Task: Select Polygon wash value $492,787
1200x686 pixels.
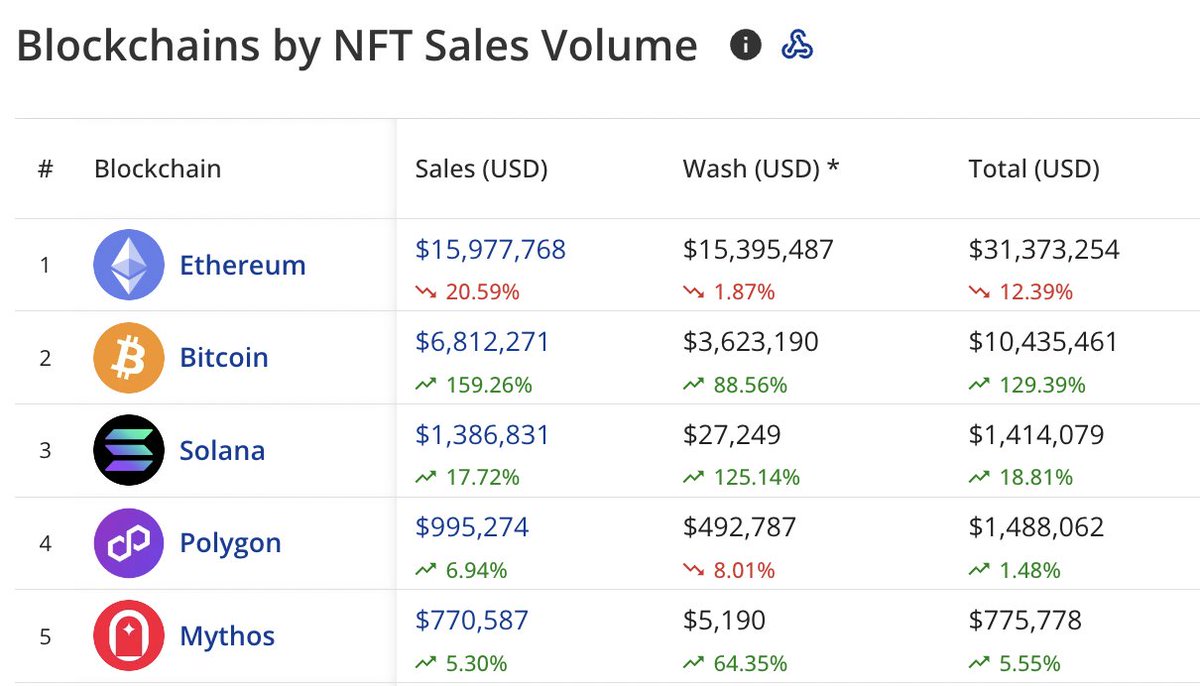Action: [740, 527]
